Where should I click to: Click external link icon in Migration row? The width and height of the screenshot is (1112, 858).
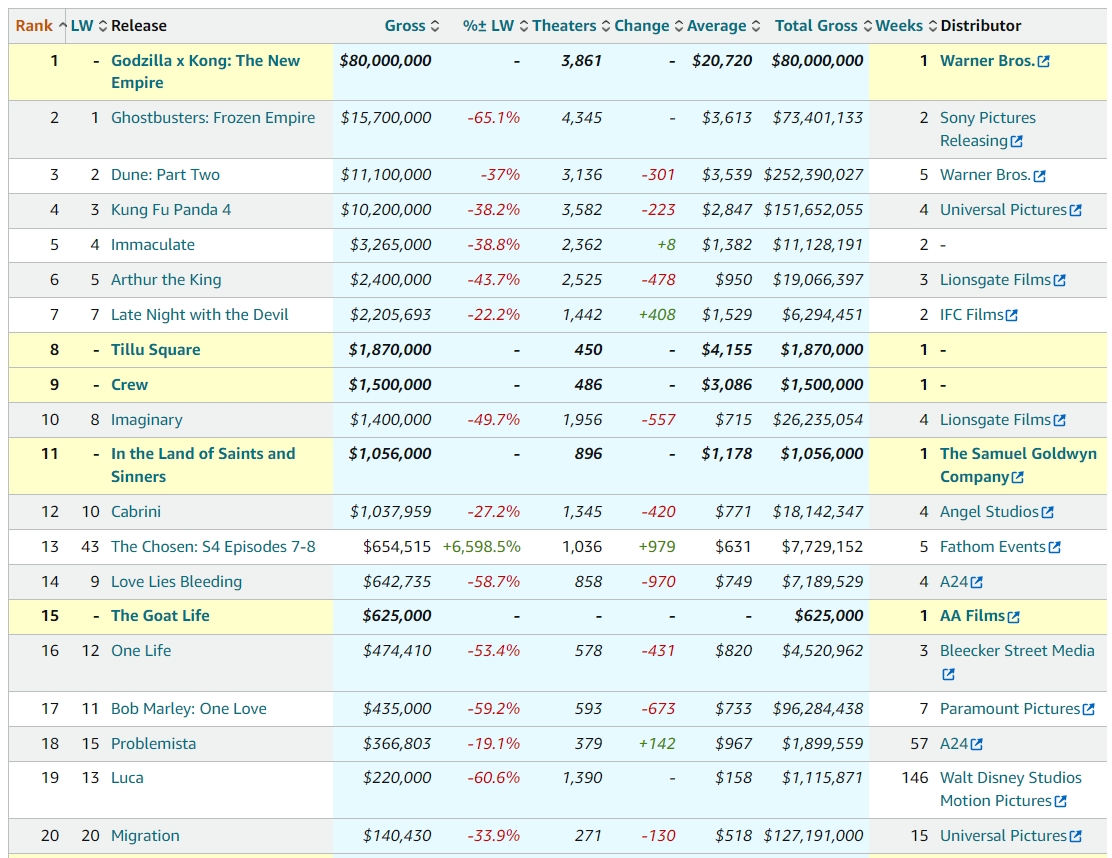coord(1075,837)
